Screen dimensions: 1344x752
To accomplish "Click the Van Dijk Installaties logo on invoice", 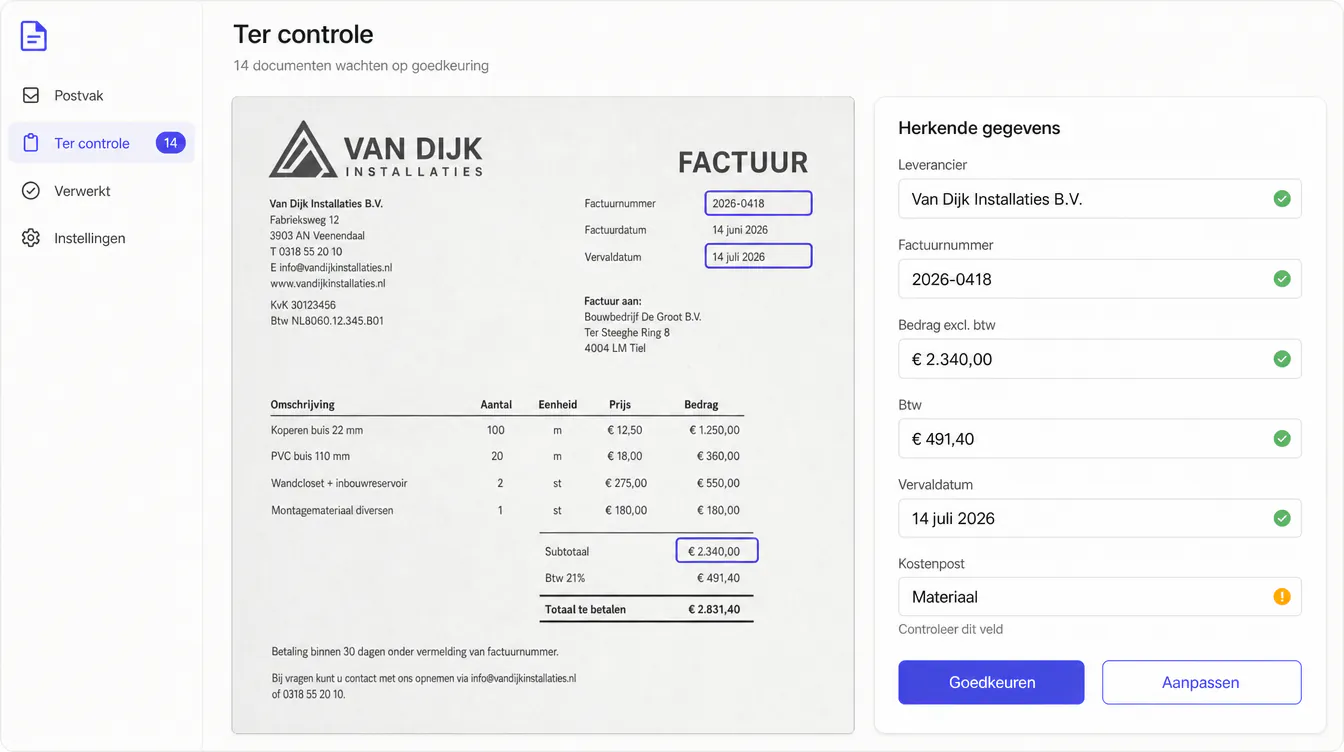I will 376,150.
